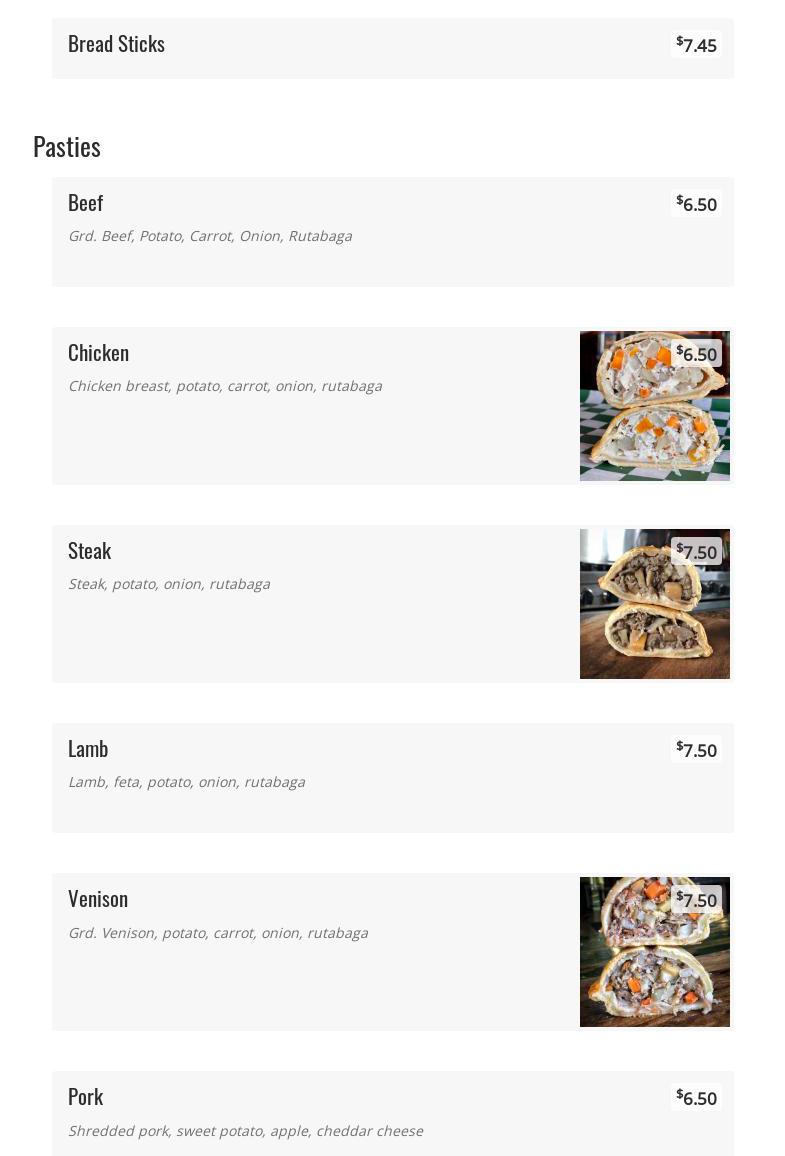The height and width of the screenshot is (1156, 785).
Task: Click the Pork ingredients description
Action: pos(245,1131)
